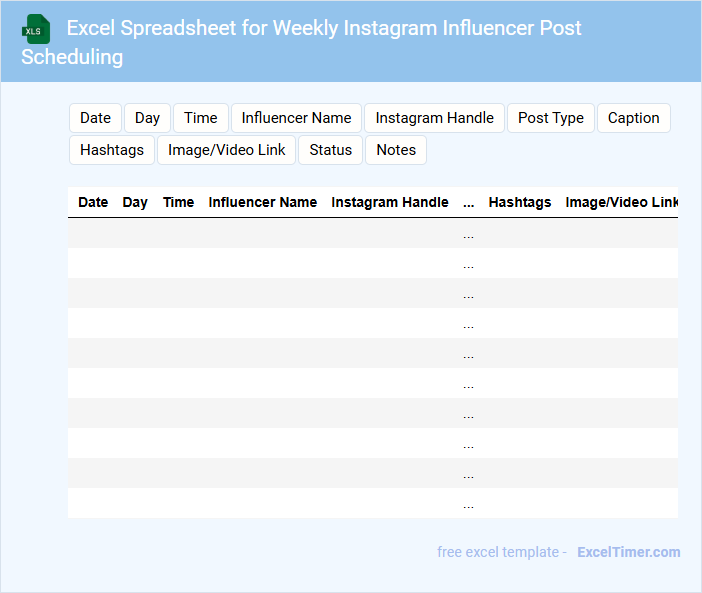The width and height of the screenshot is (702, 593).
Task: Select the Post Type tag
Action: pyautogui.click(x=551, y=118)
